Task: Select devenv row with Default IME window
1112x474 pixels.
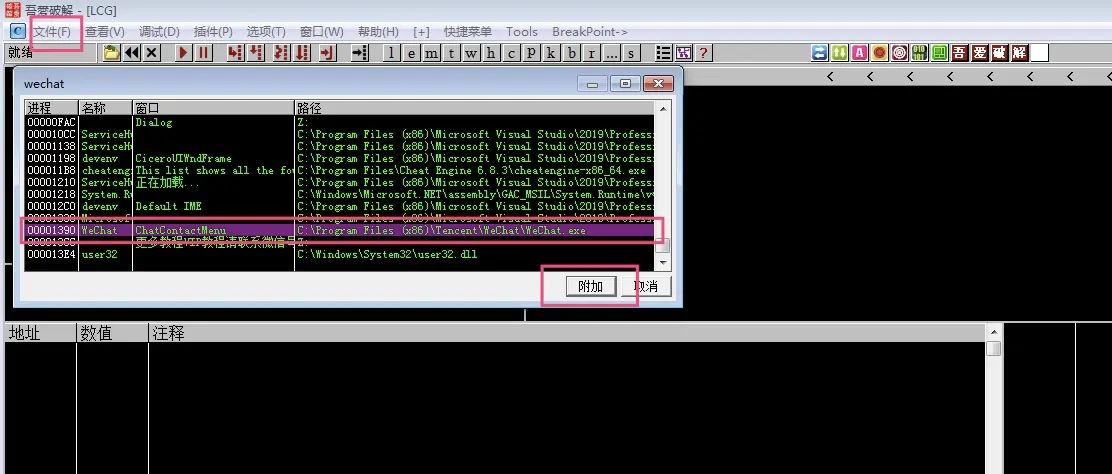Action: (340, 206)
